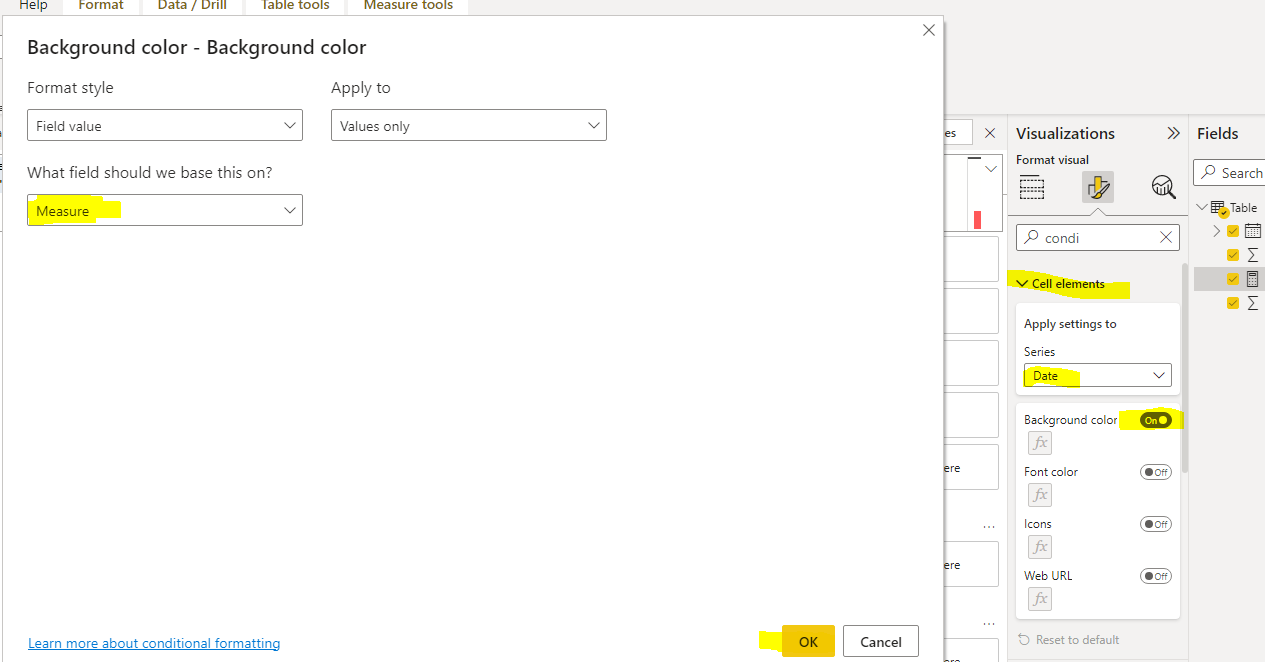Viewport: 1265px width, 662px height.
Task: Turn on the Font color toggle
Action: pos(1156,472)
